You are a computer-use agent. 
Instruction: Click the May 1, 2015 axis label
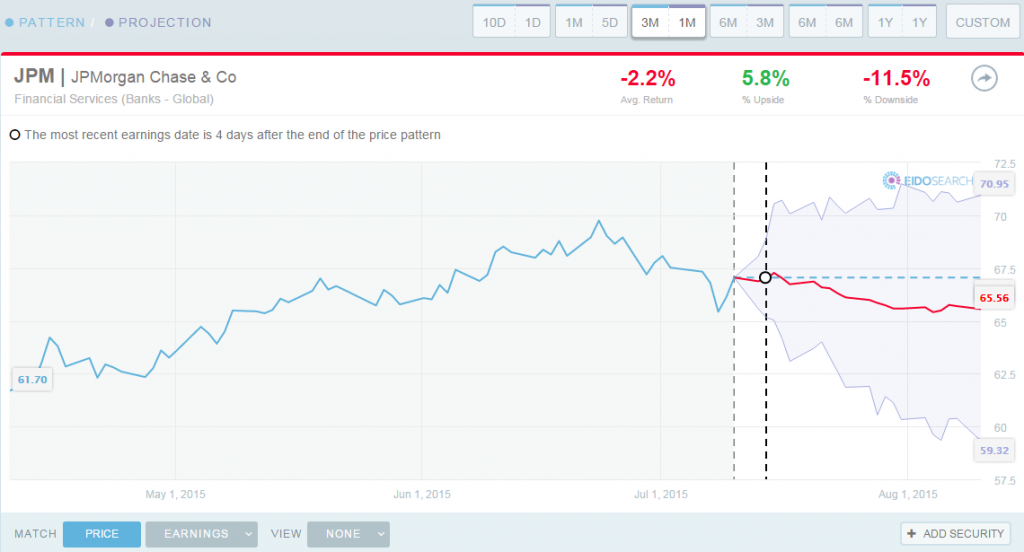[x=175, y=495]
